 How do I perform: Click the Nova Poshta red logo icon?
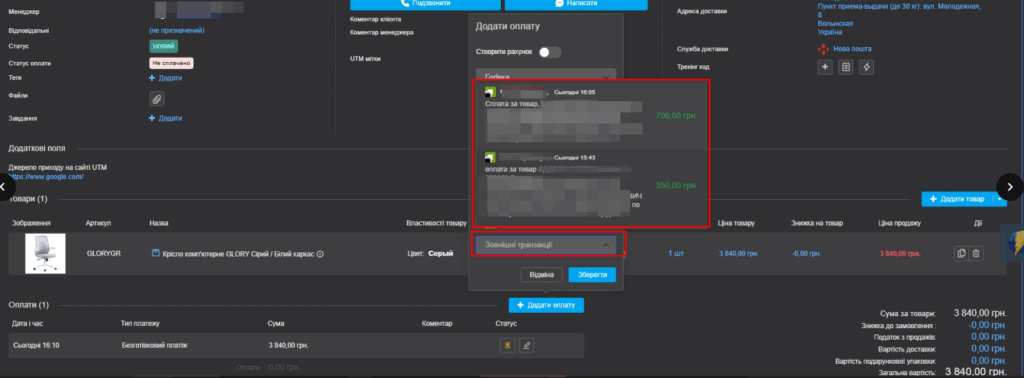(x=823, y=49)
